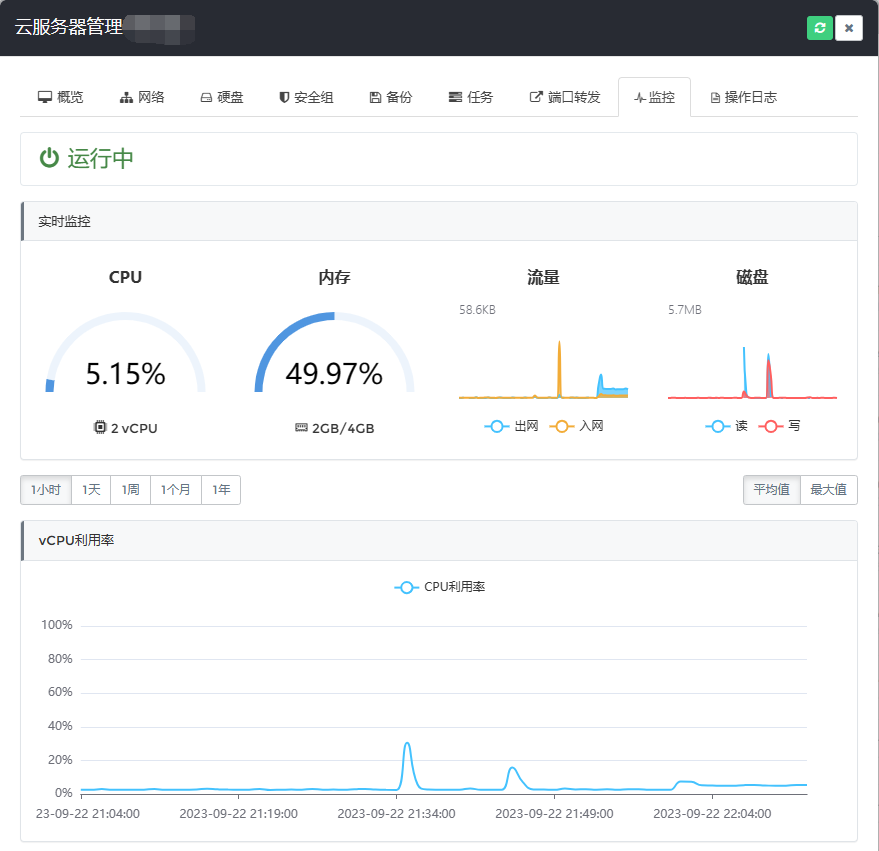Click the 运行中 status text
This screenshot has height=851, width=879.
coord(100,159)
